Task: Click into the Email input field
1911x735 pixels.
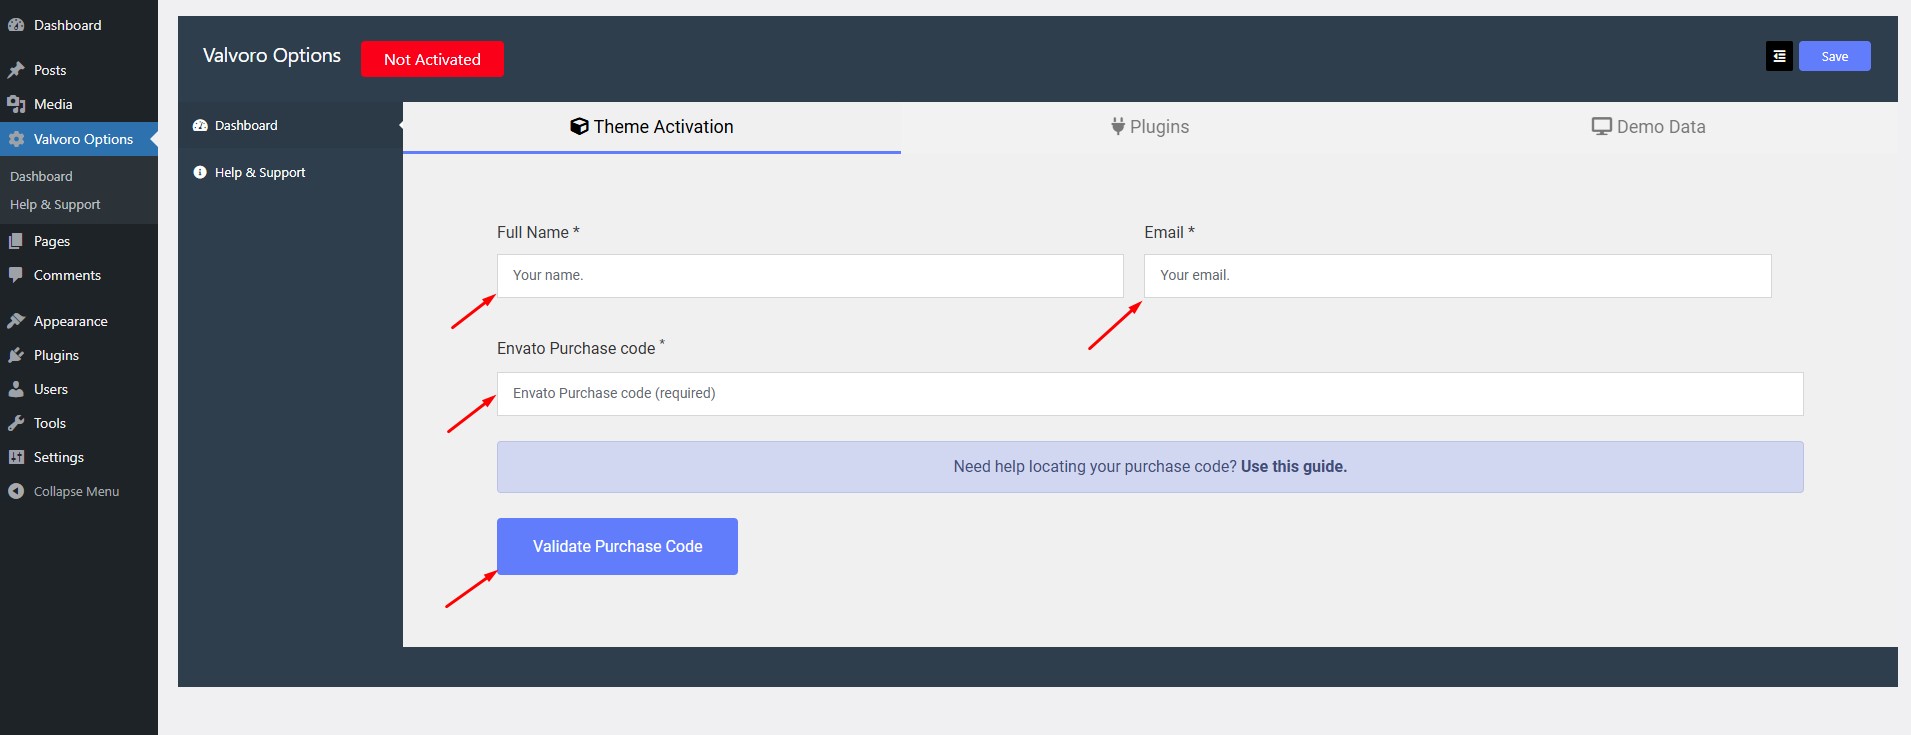Action: tap(1457, 276)
